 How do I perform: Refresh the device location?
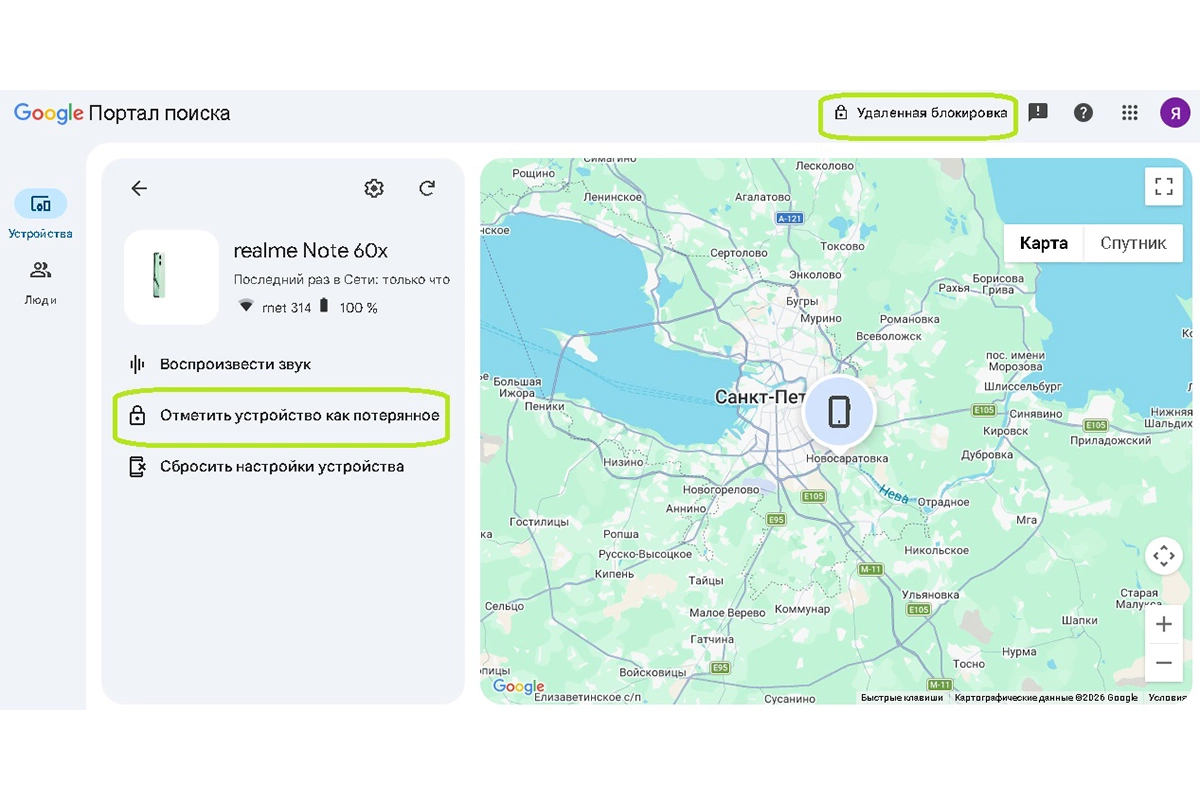click(427, 188)
